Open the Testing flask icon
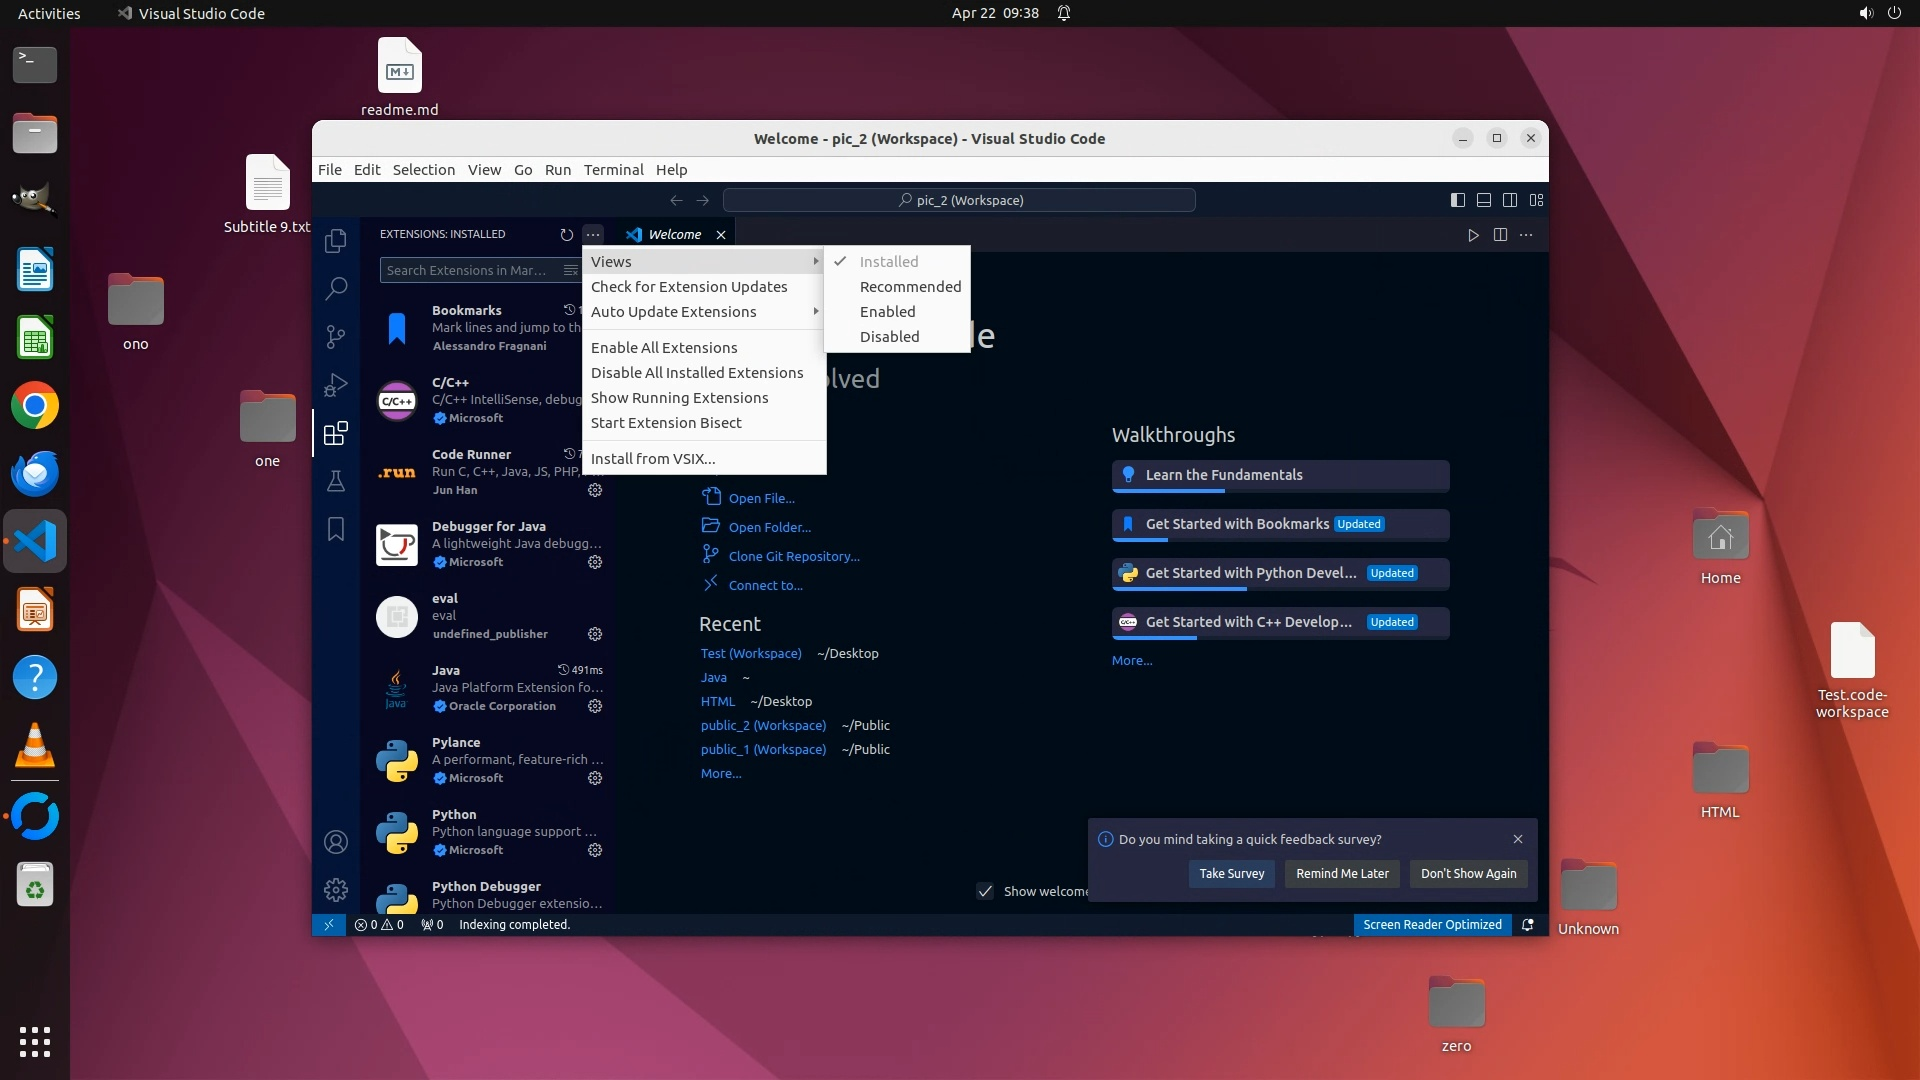1920x1080 pixels. click(336, 481)
